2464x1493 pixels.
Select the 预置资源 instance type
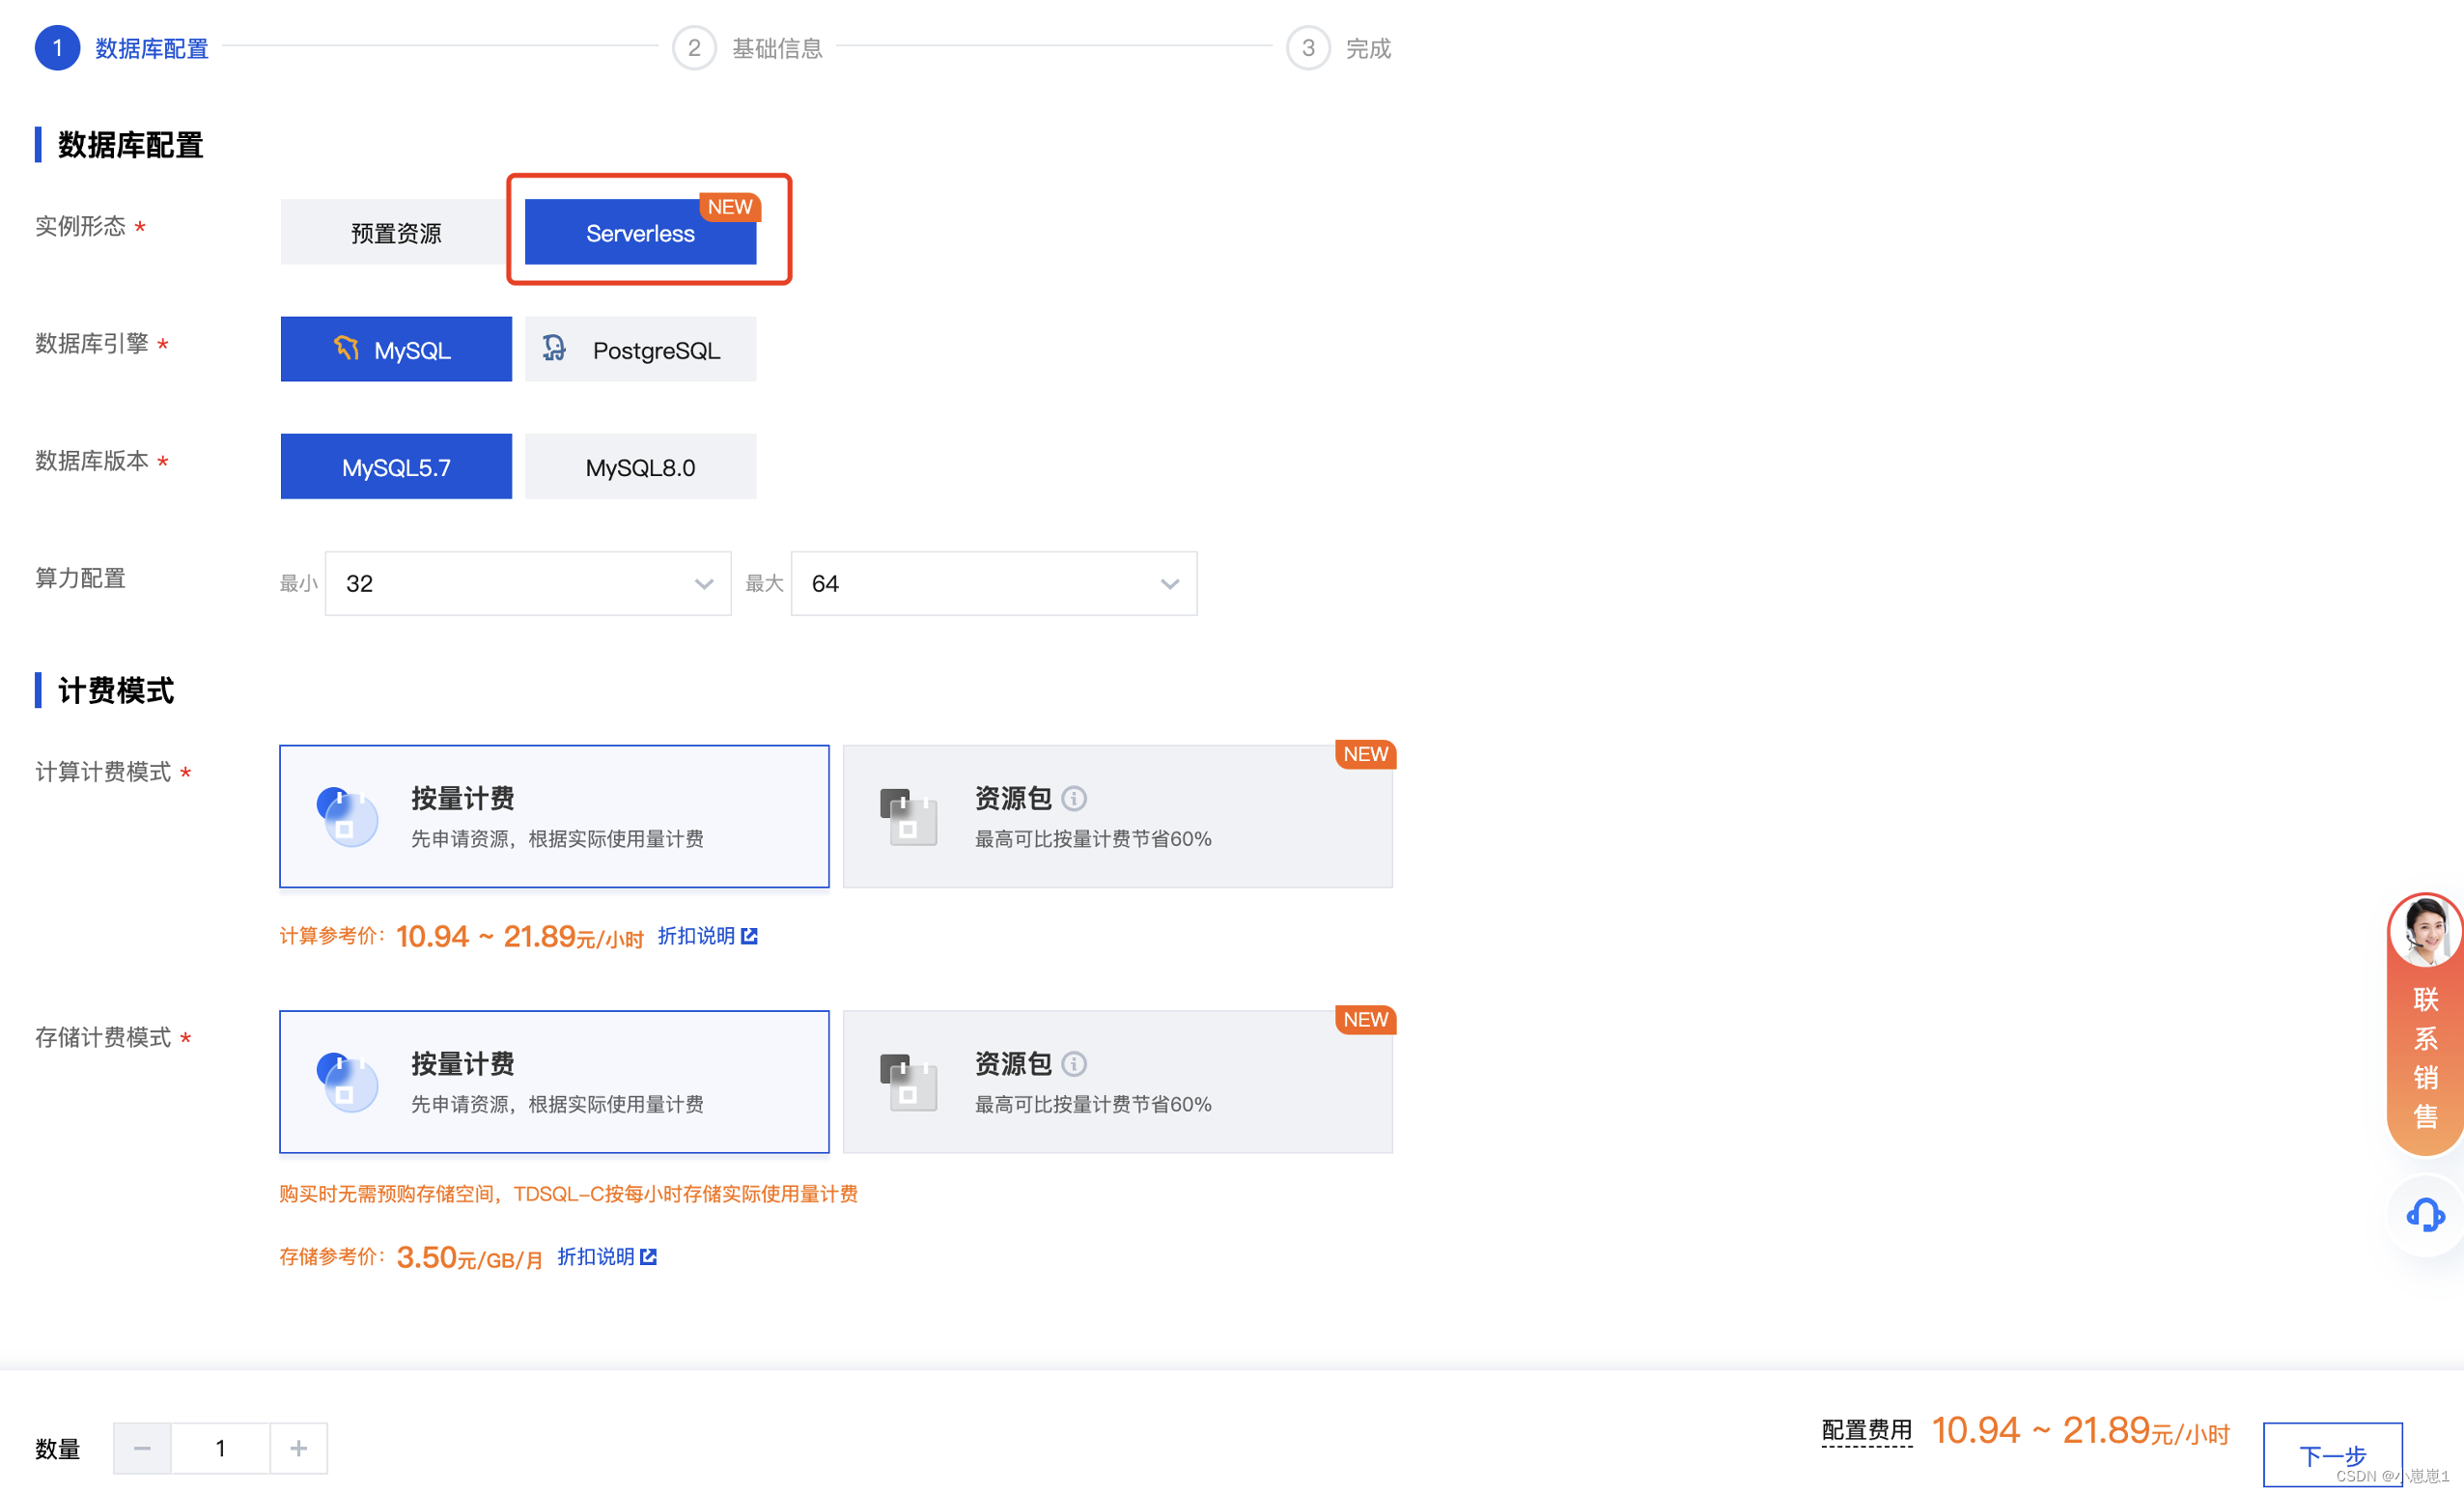click(x=396, y=232)
